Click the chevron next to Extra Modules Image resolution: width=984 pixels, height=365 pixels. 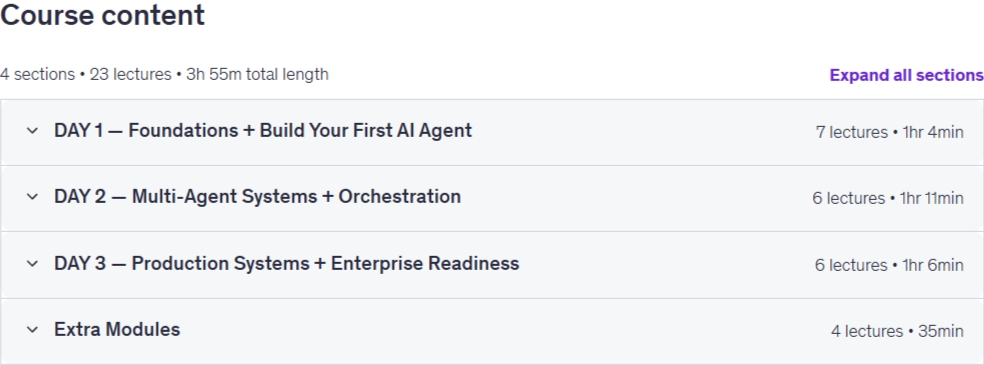pos(32,329)
